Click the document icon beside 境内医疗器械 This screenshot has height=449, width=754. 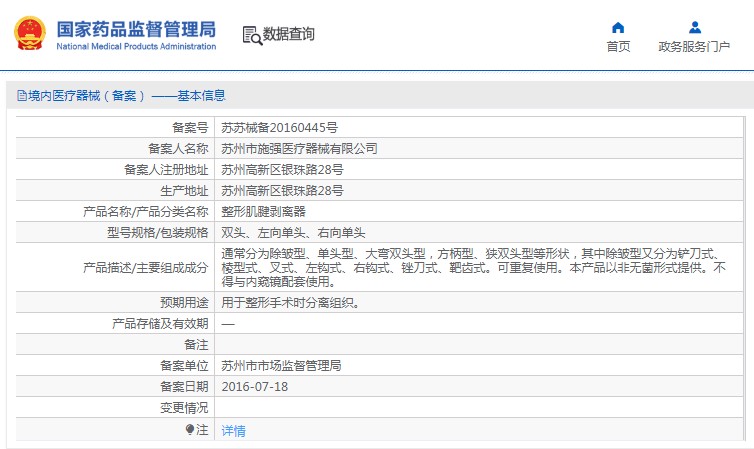click(x=22, y=96)
